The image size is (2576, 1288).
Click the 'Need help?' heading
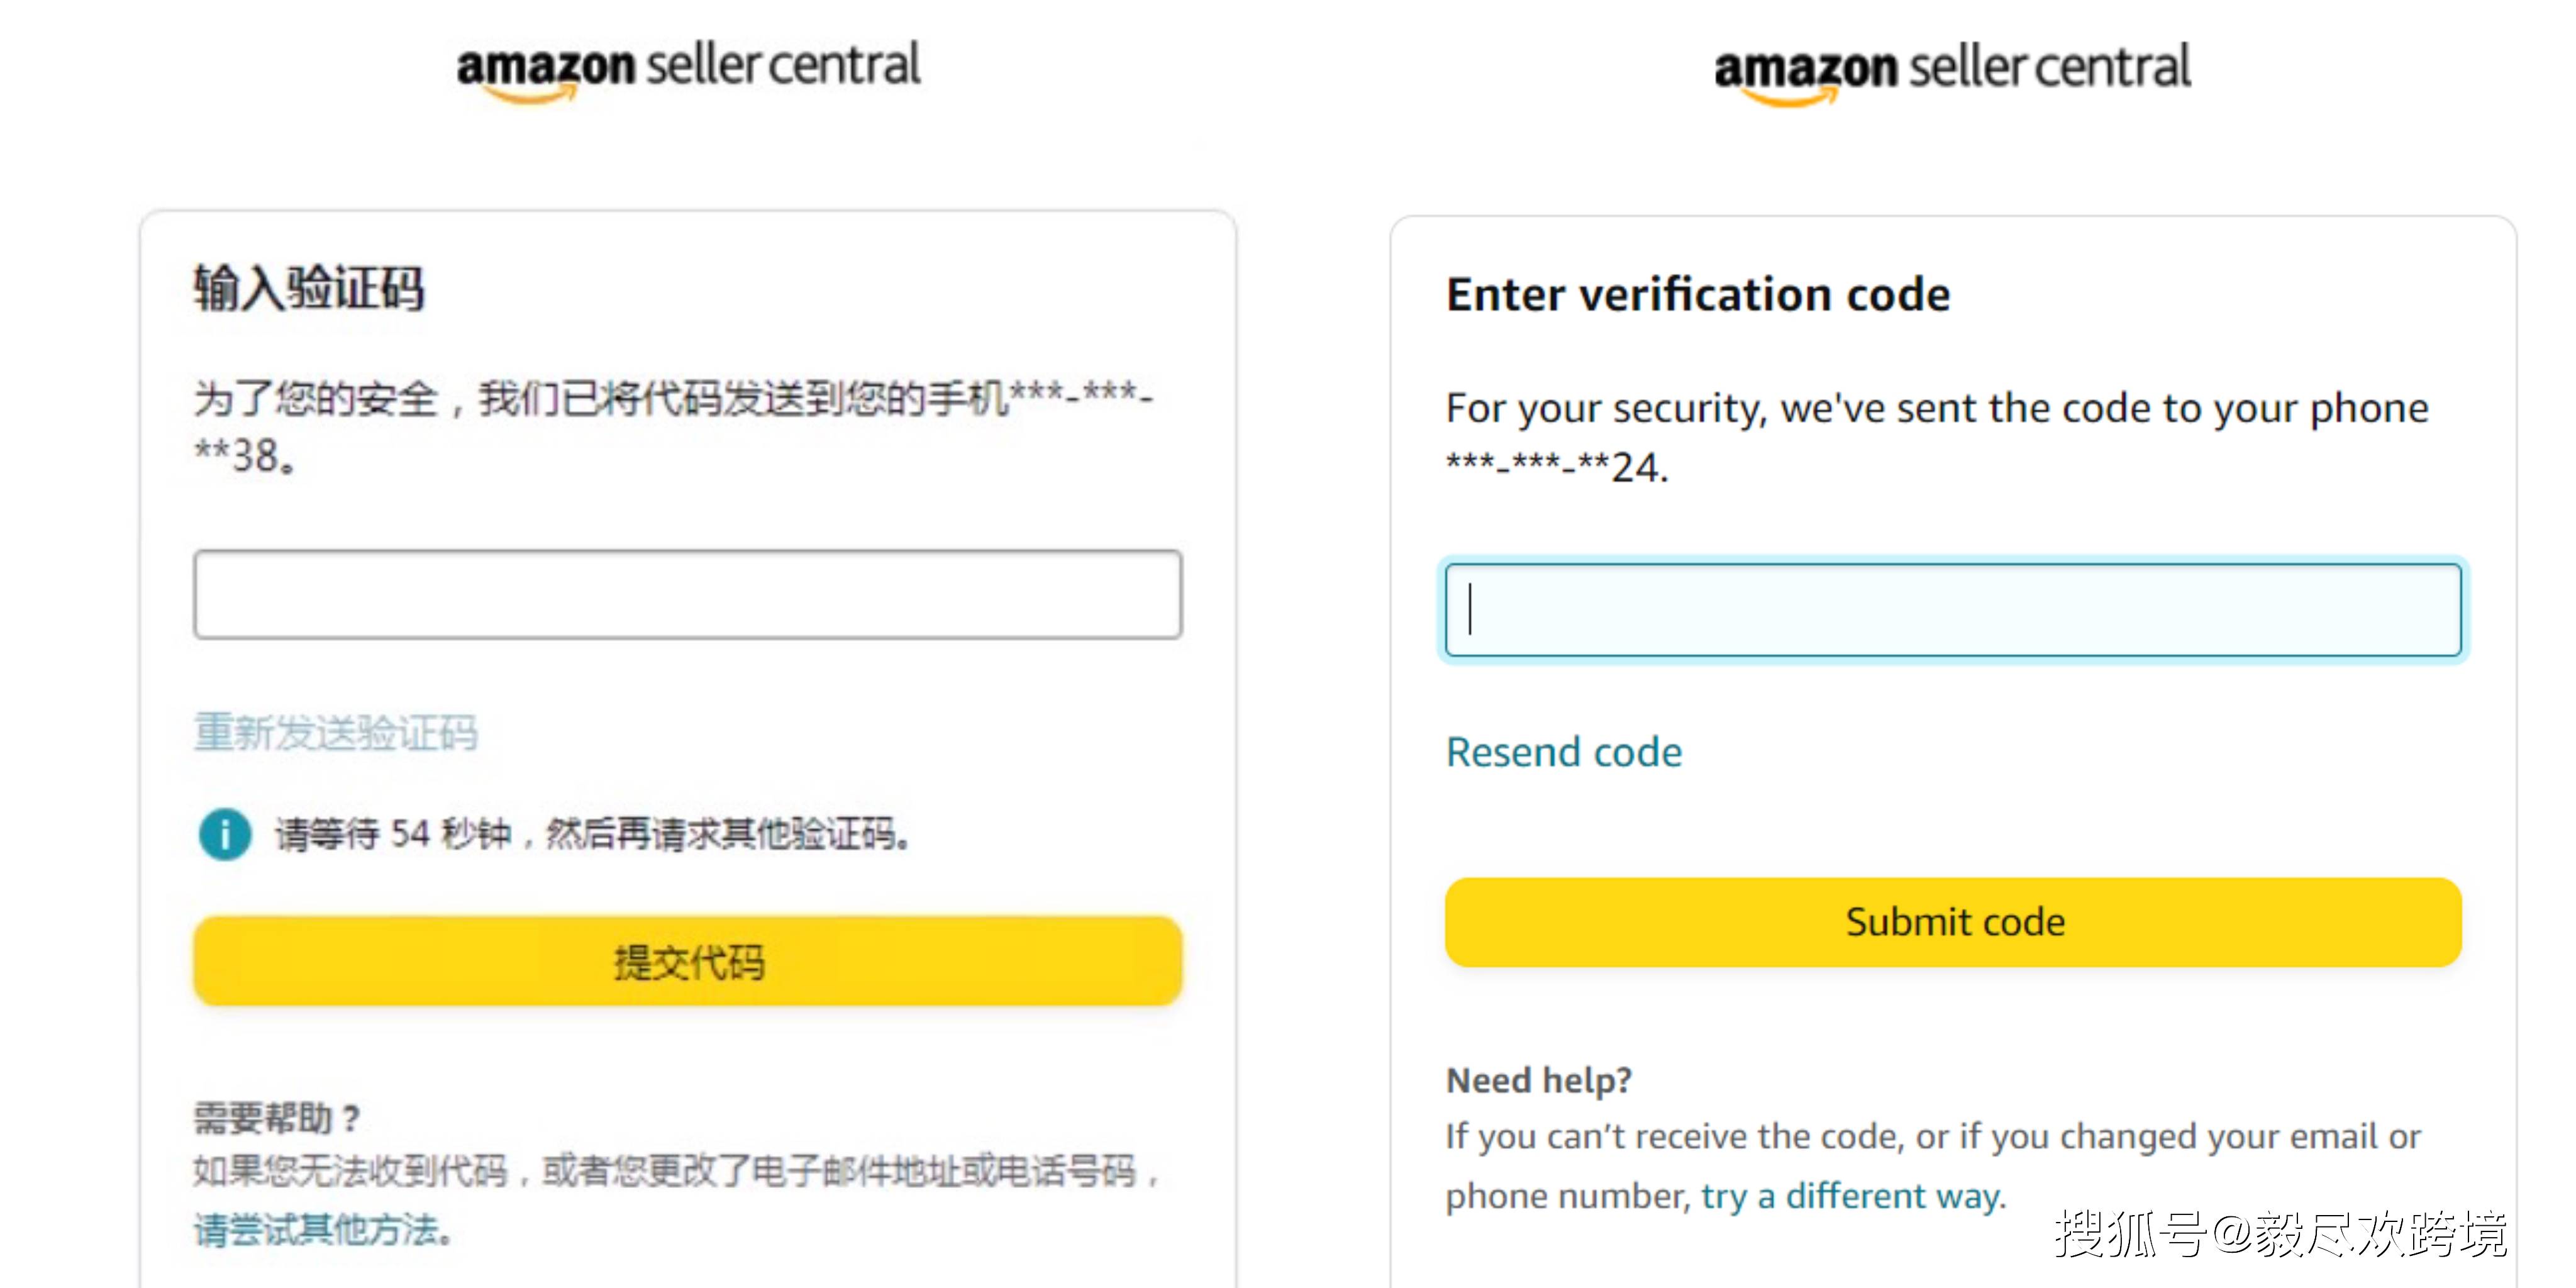[1539, 1080]
